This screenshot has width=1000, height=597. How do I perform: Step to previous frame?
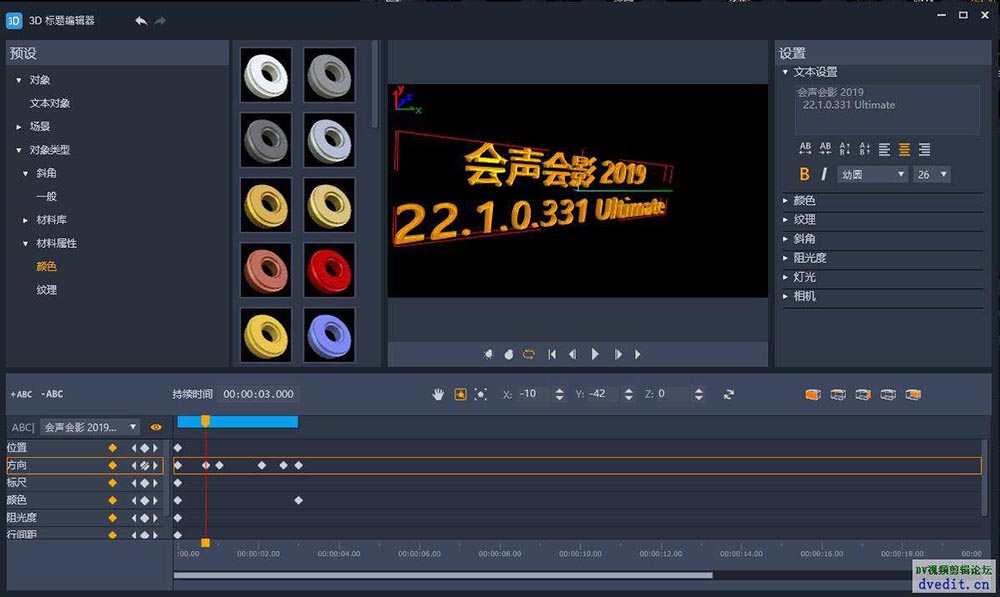pyautogui.click(x=573, y=354)
